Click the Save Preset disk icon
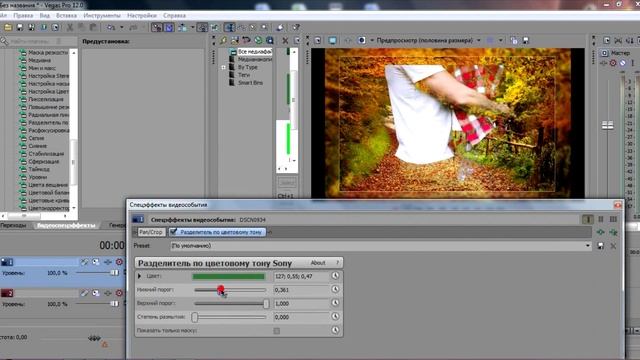This screenshot has width=640, height=360. click(x=600, y=246)
